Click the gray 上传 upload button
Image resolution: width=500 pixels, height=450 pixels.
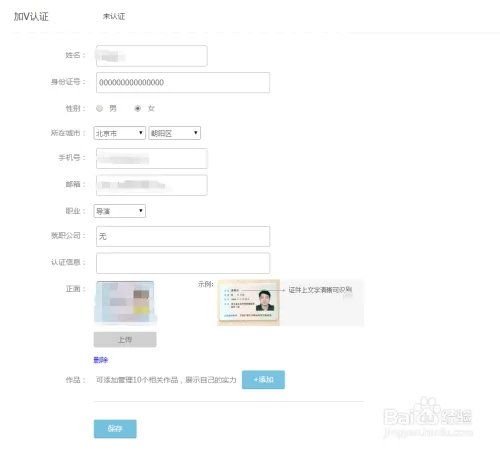point(125,340)
